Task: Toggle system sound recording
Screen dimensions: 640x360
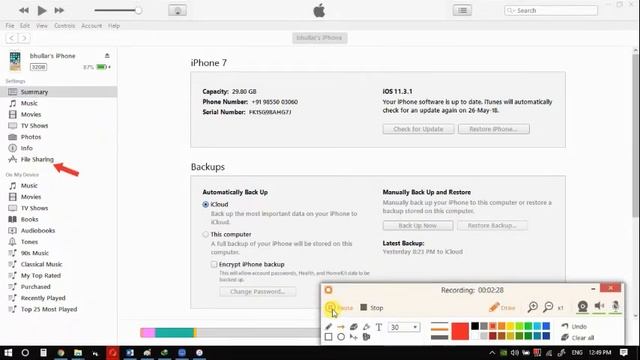Action: (x=599, y=307)
